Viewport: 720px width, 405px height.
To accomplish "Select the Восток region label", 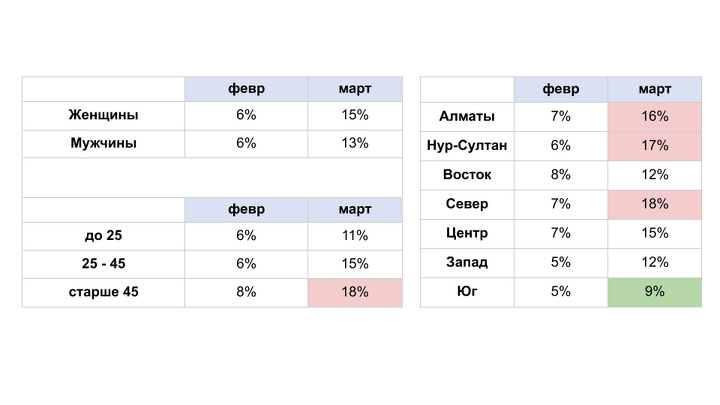I will tap(467, 174).
